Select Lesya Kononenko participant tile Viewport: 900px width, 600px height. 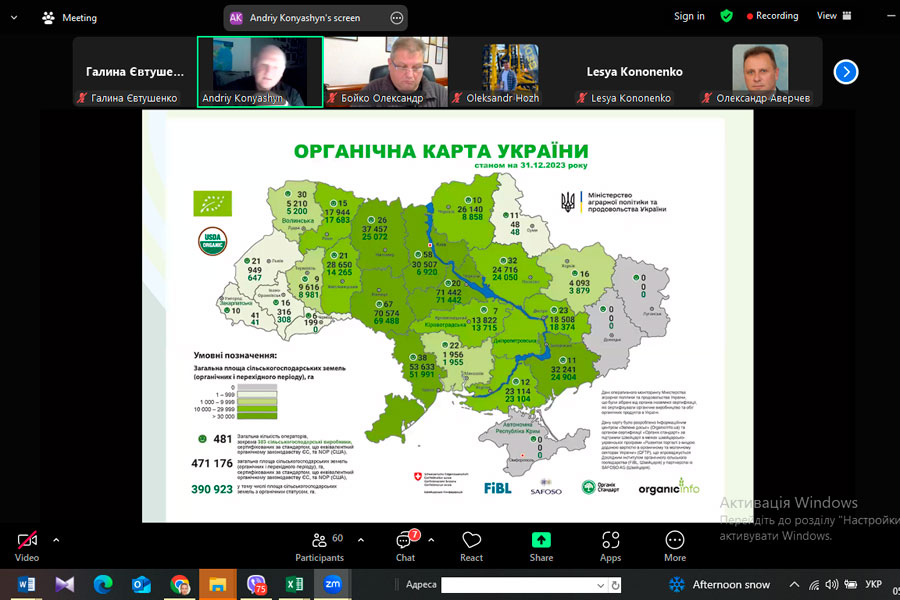point(635,72)
